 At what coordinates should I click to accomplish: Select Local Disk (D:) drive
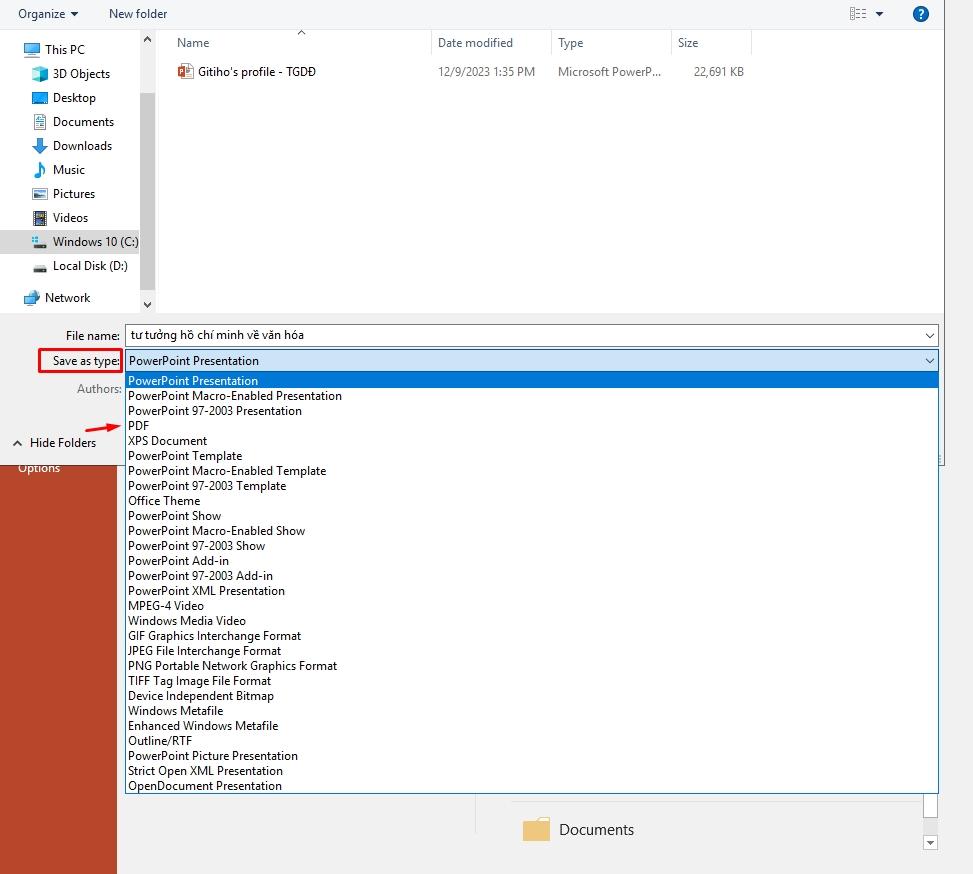[x=89, y=266]
